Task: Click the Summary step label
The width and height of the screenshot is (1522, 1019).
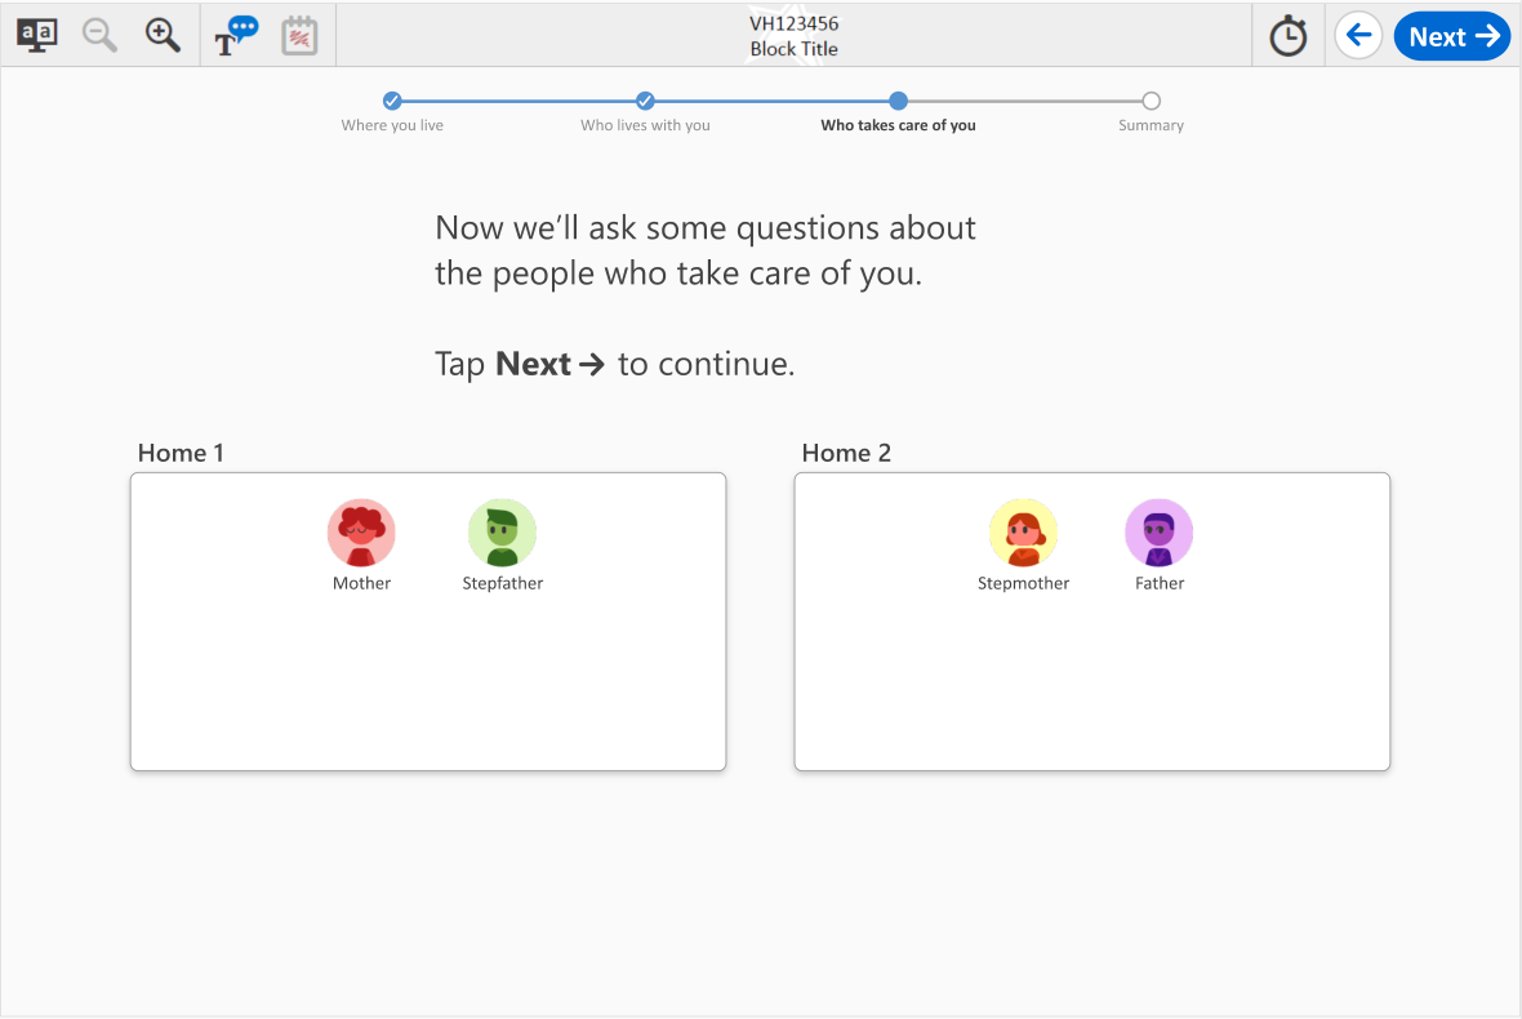Action: point(1151,126)
